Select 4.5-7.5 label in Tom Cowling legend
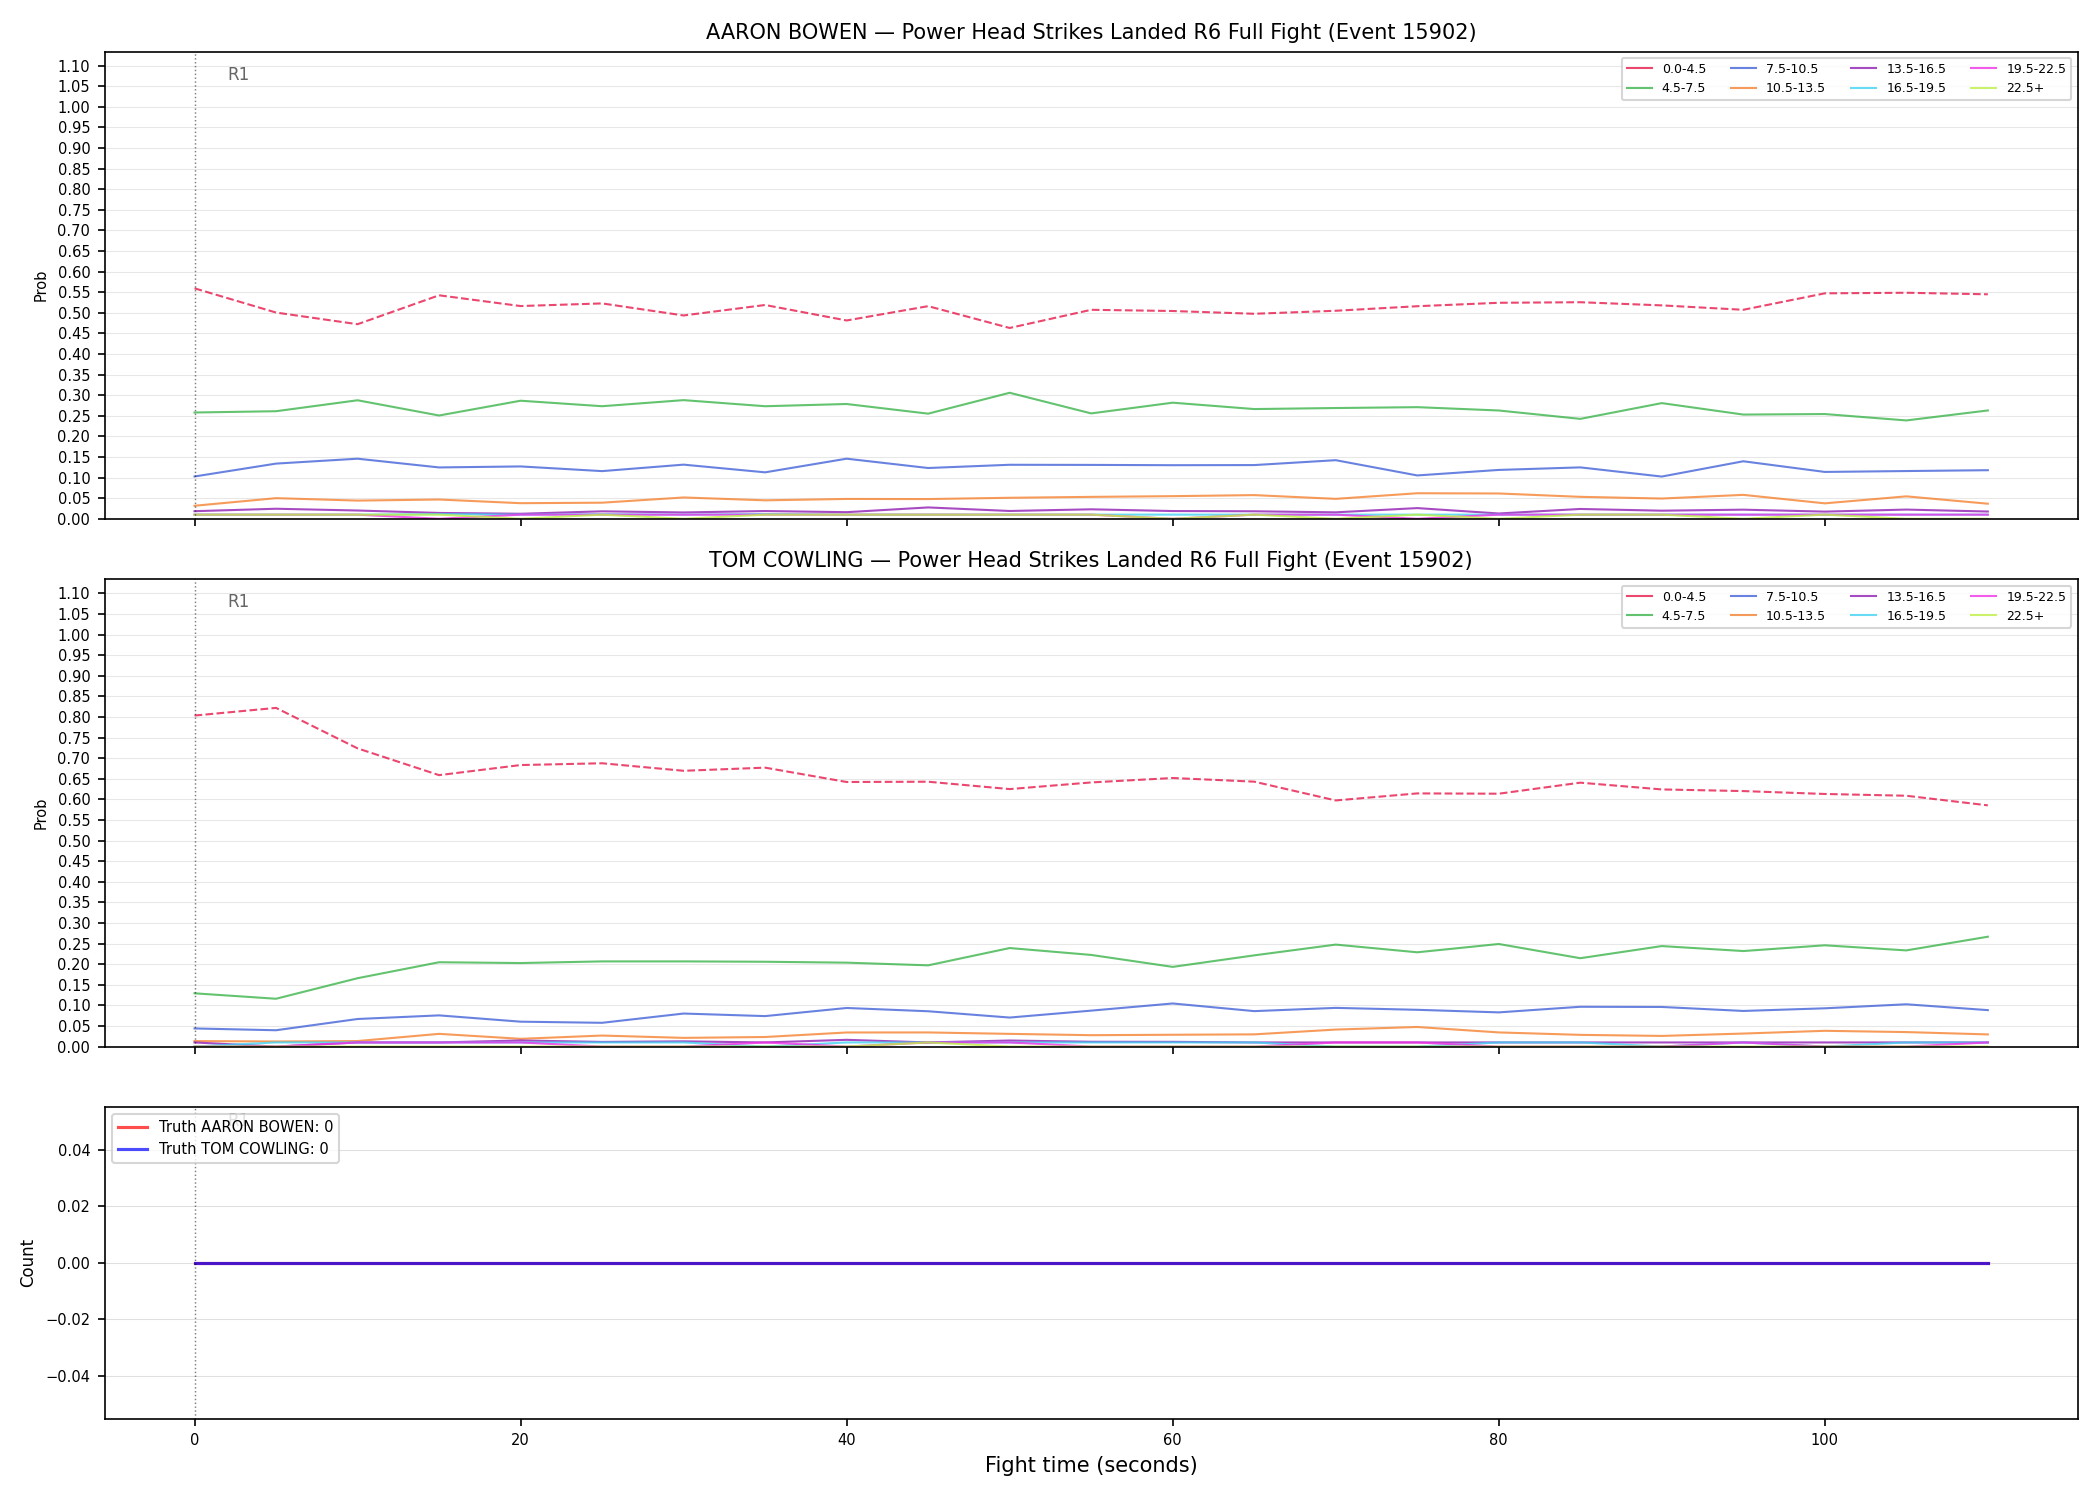2100x1500 pixels. [x=1684, y=616]
